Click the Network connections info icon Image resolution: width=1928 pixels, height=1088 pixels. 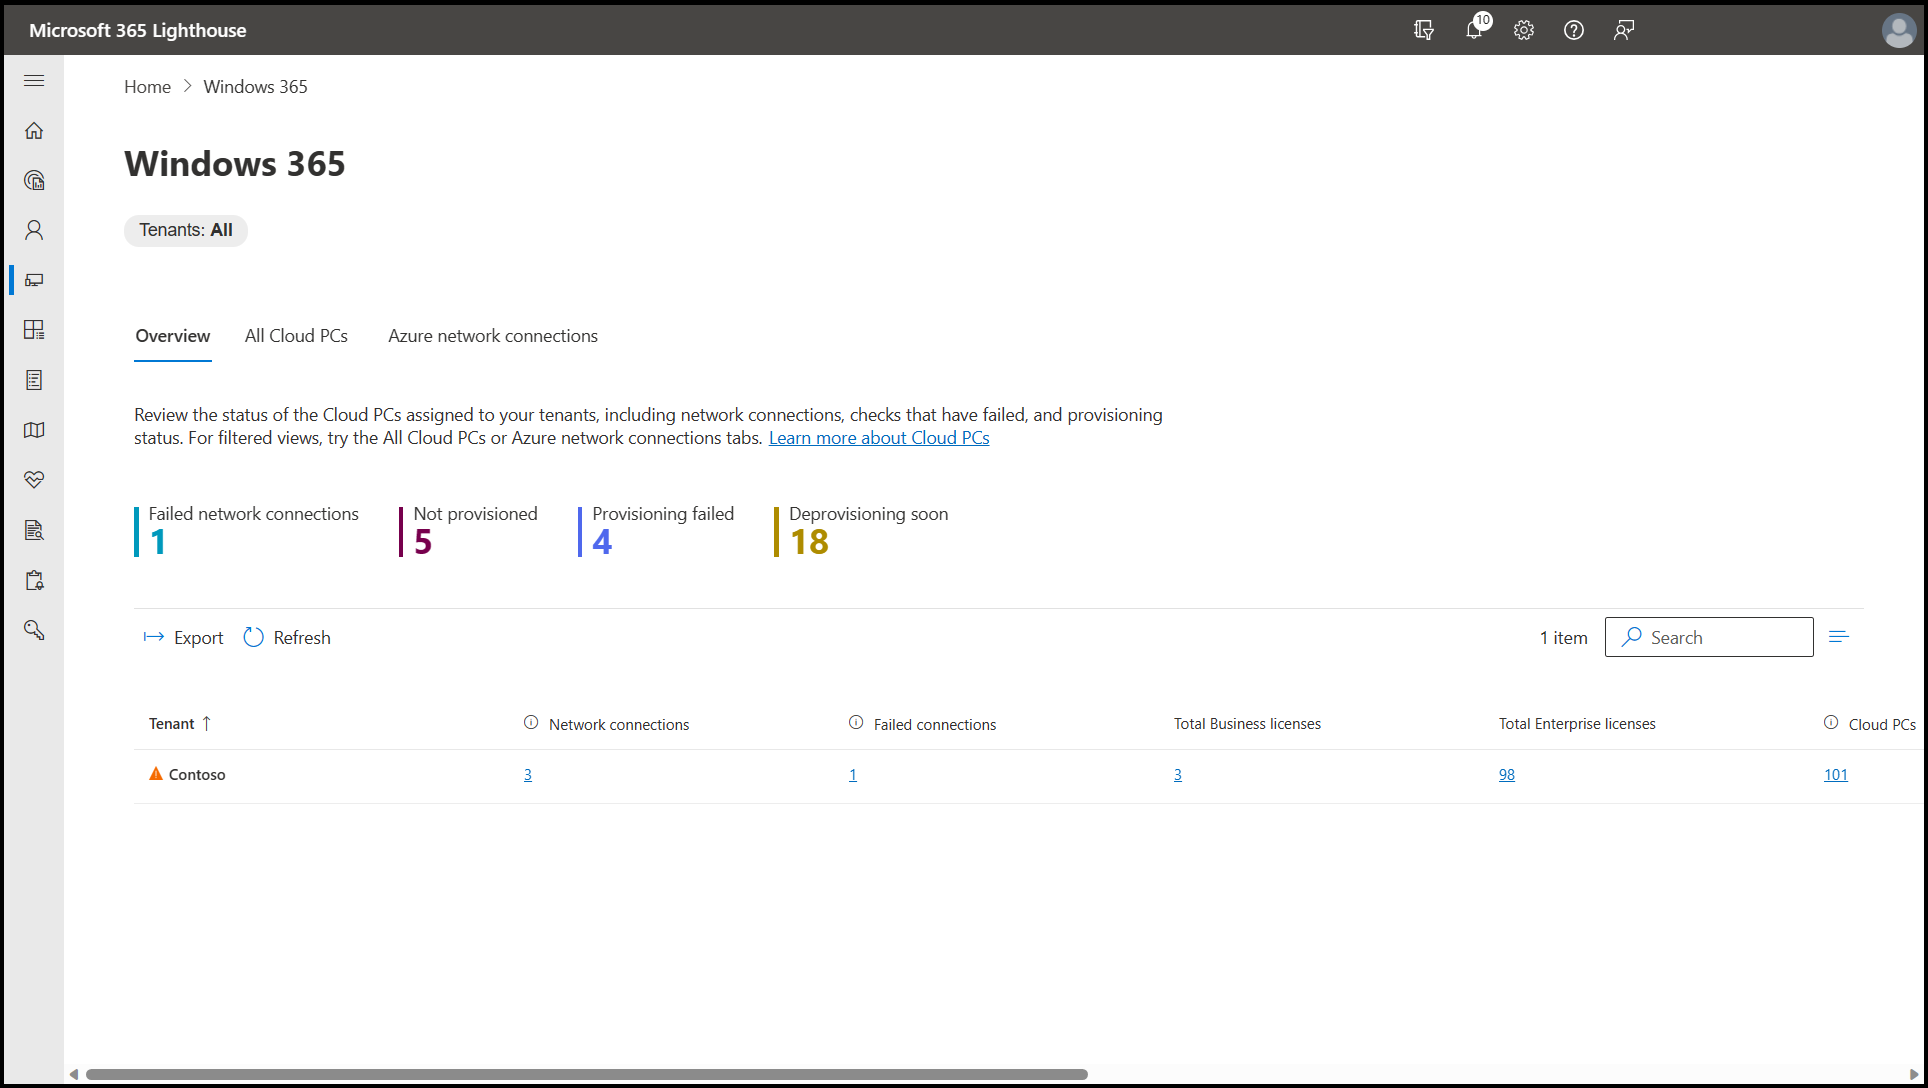coord(531,723)
